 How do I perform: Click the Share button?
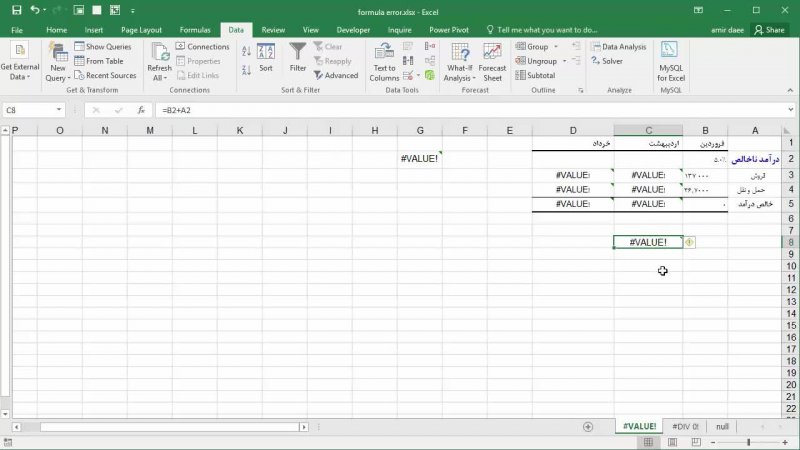[769, 30]
